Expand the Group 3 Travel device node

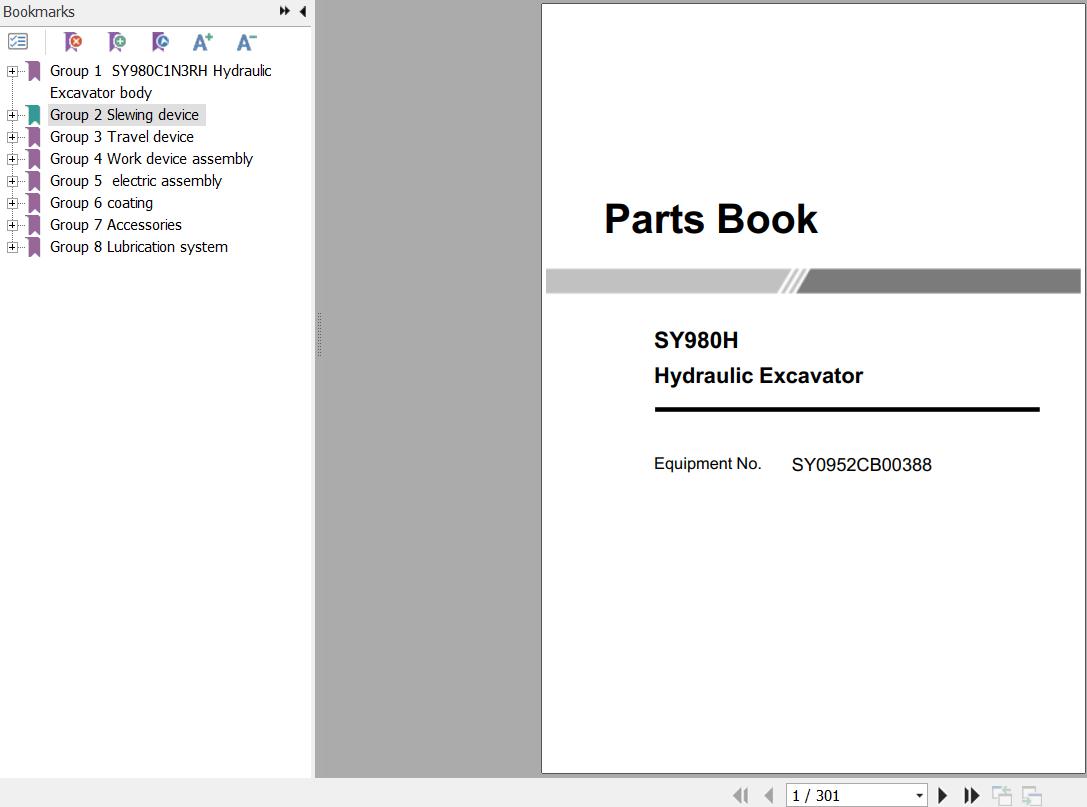pos(12,137)
